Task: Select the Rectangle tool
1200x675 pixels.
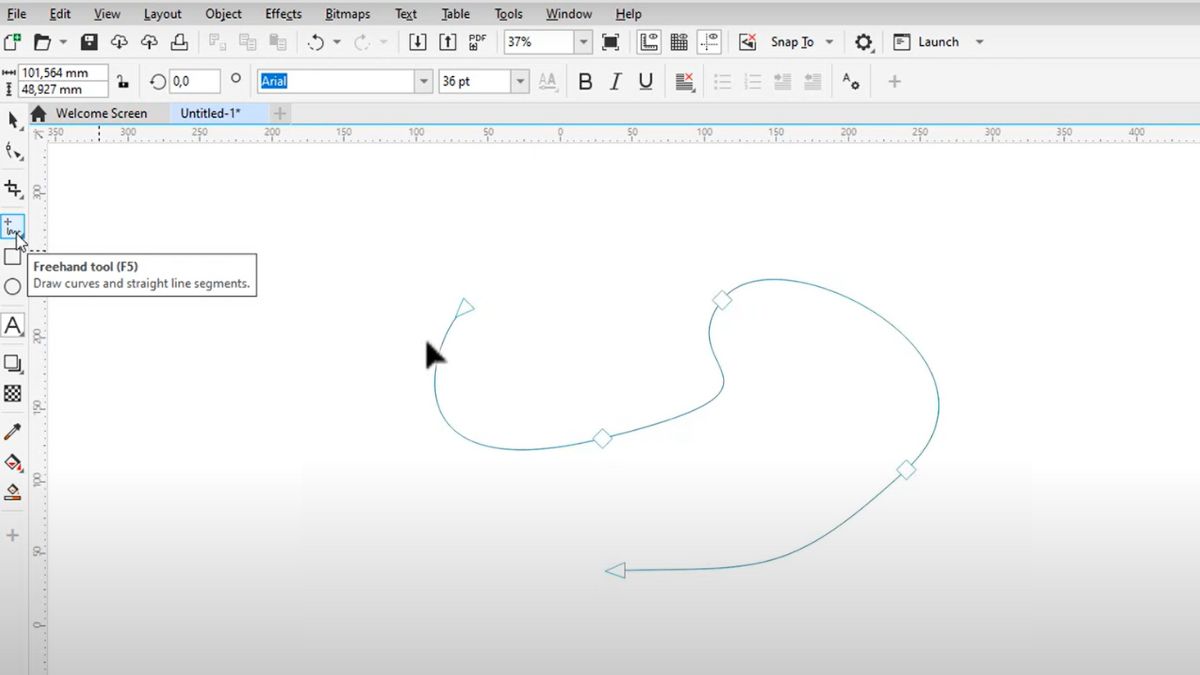Action: tap(13, 257)
